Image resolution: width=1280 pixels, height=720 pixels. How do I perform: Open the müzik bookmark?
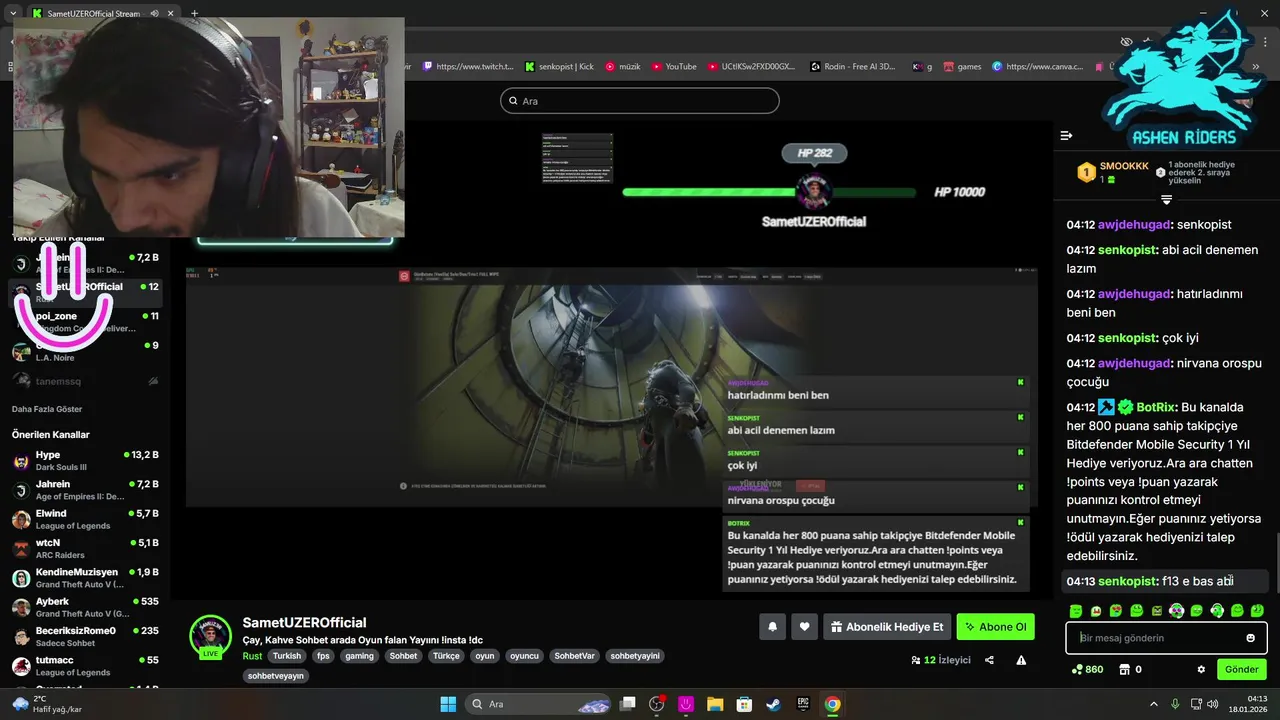[x=623, y=66]
